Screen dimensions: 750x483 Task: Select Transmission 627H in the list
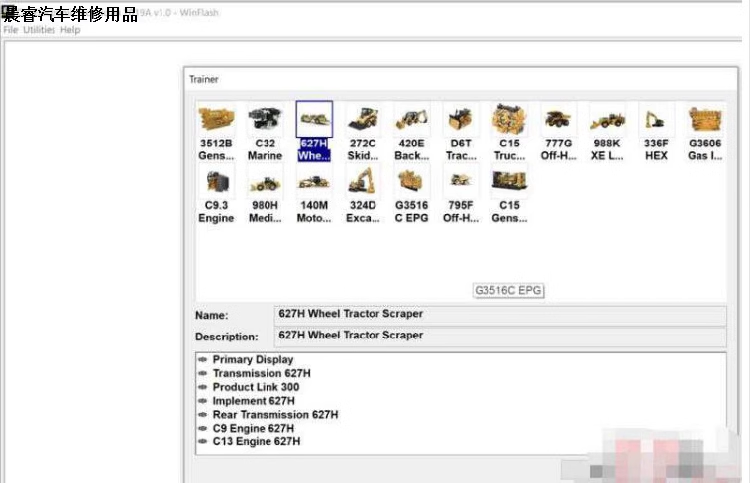click(261, 373)
